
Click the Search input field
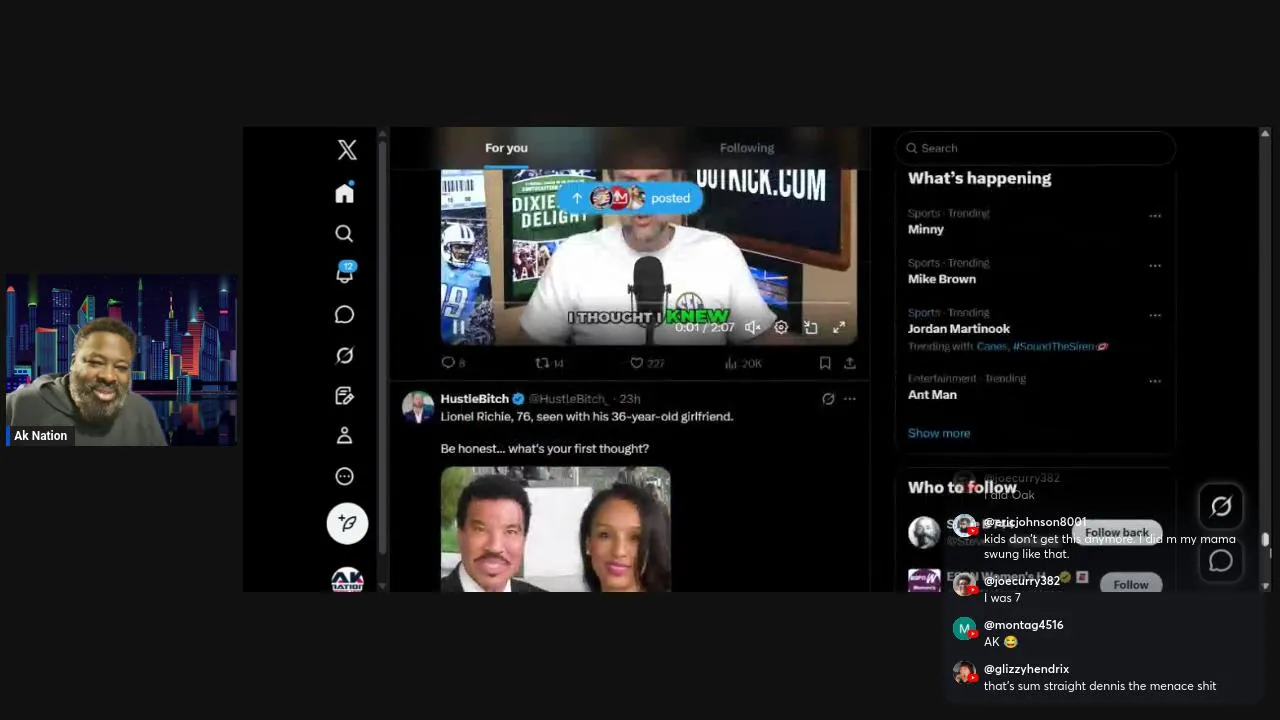pyautogui.click(x=1035, y=148)
